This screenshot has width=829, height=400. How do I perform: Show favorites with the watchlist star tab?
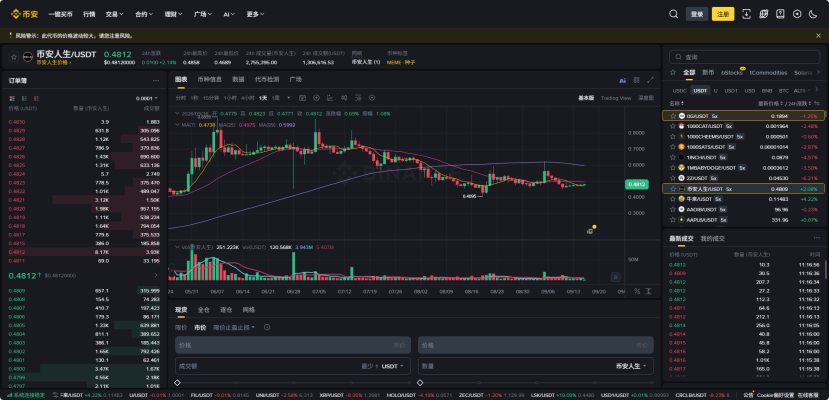coord(673,73)
